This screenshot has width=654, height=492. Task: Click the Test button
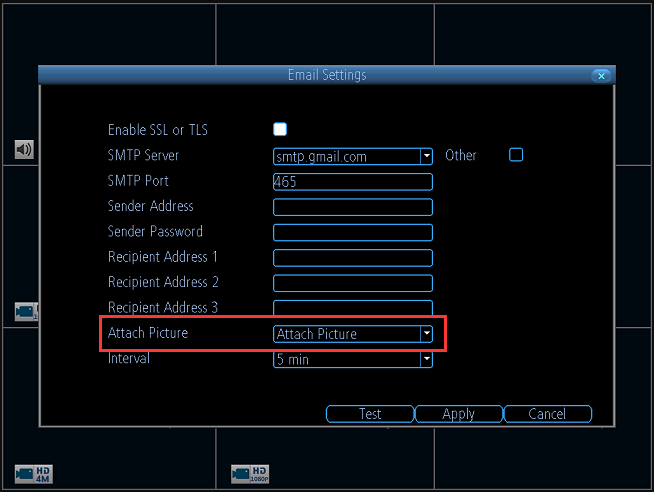[x=370, y=414]
